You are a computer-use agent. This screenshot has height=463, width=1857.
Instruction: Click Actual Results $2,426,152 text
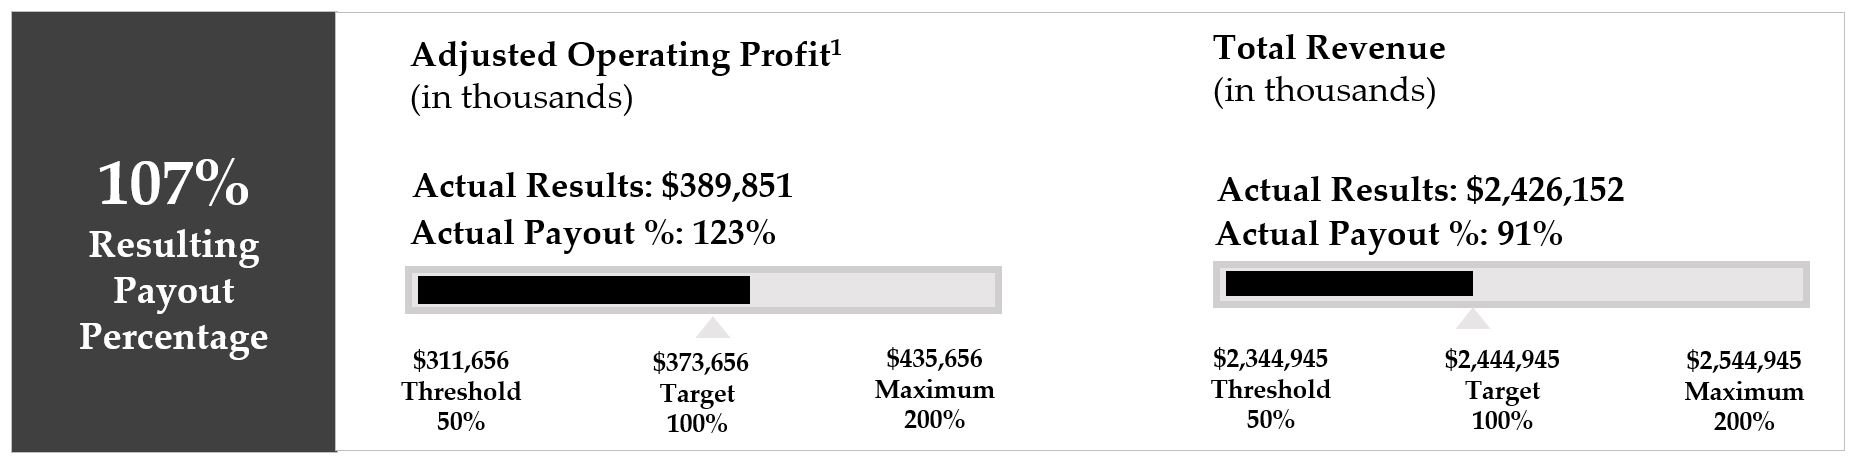[x=1420, y=190]
